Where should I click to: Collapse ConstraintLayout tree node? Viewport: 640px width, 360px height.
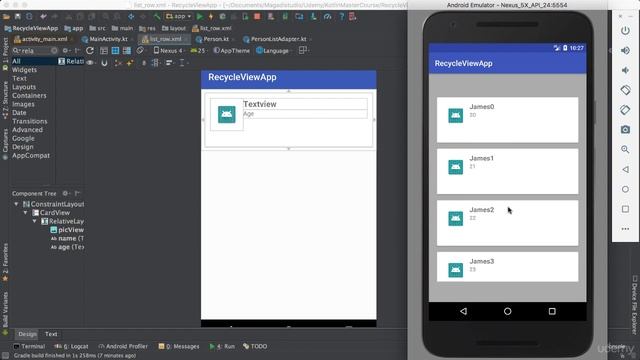[x=16, y=204]
